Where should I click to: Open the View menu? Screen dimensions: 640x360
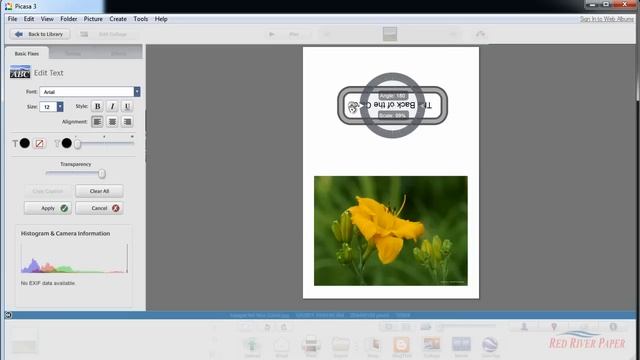click(x=47, y=19)
